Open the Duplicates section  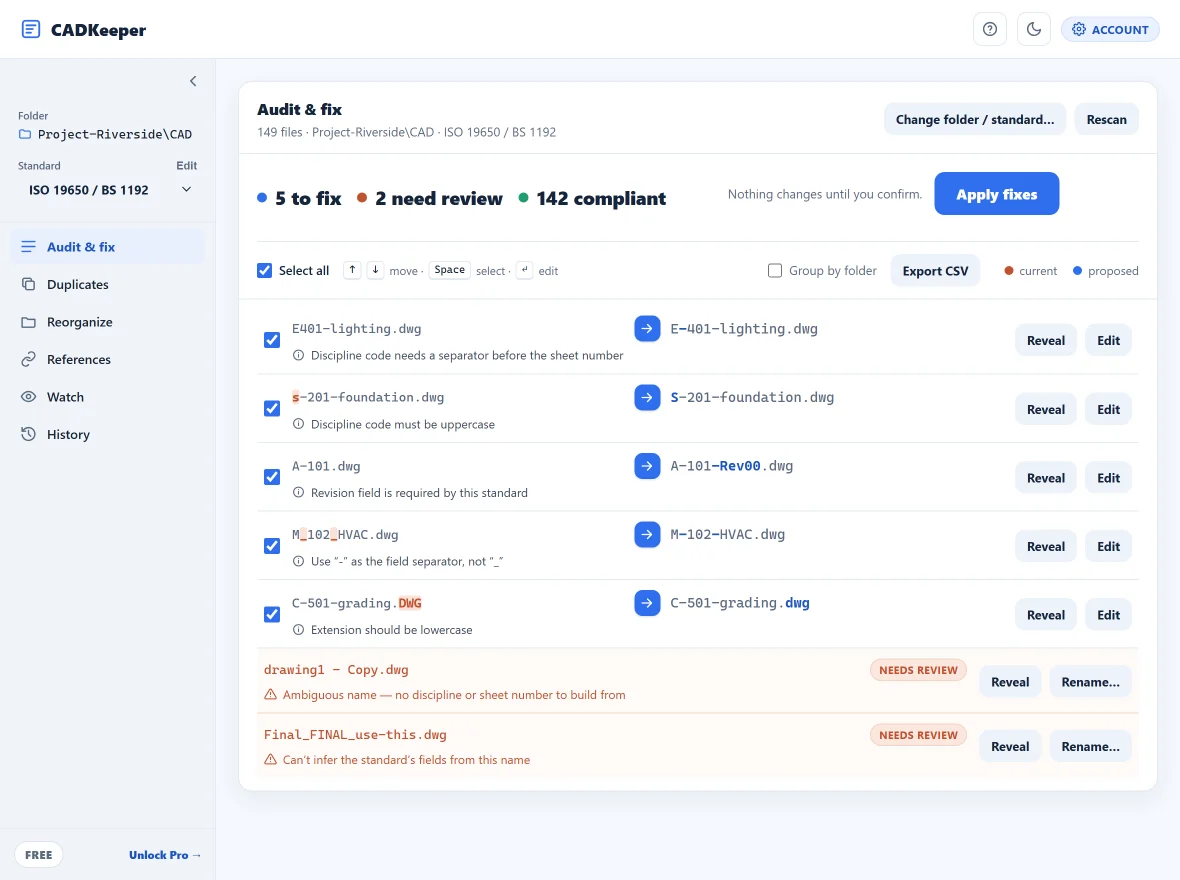click(107, 285)
